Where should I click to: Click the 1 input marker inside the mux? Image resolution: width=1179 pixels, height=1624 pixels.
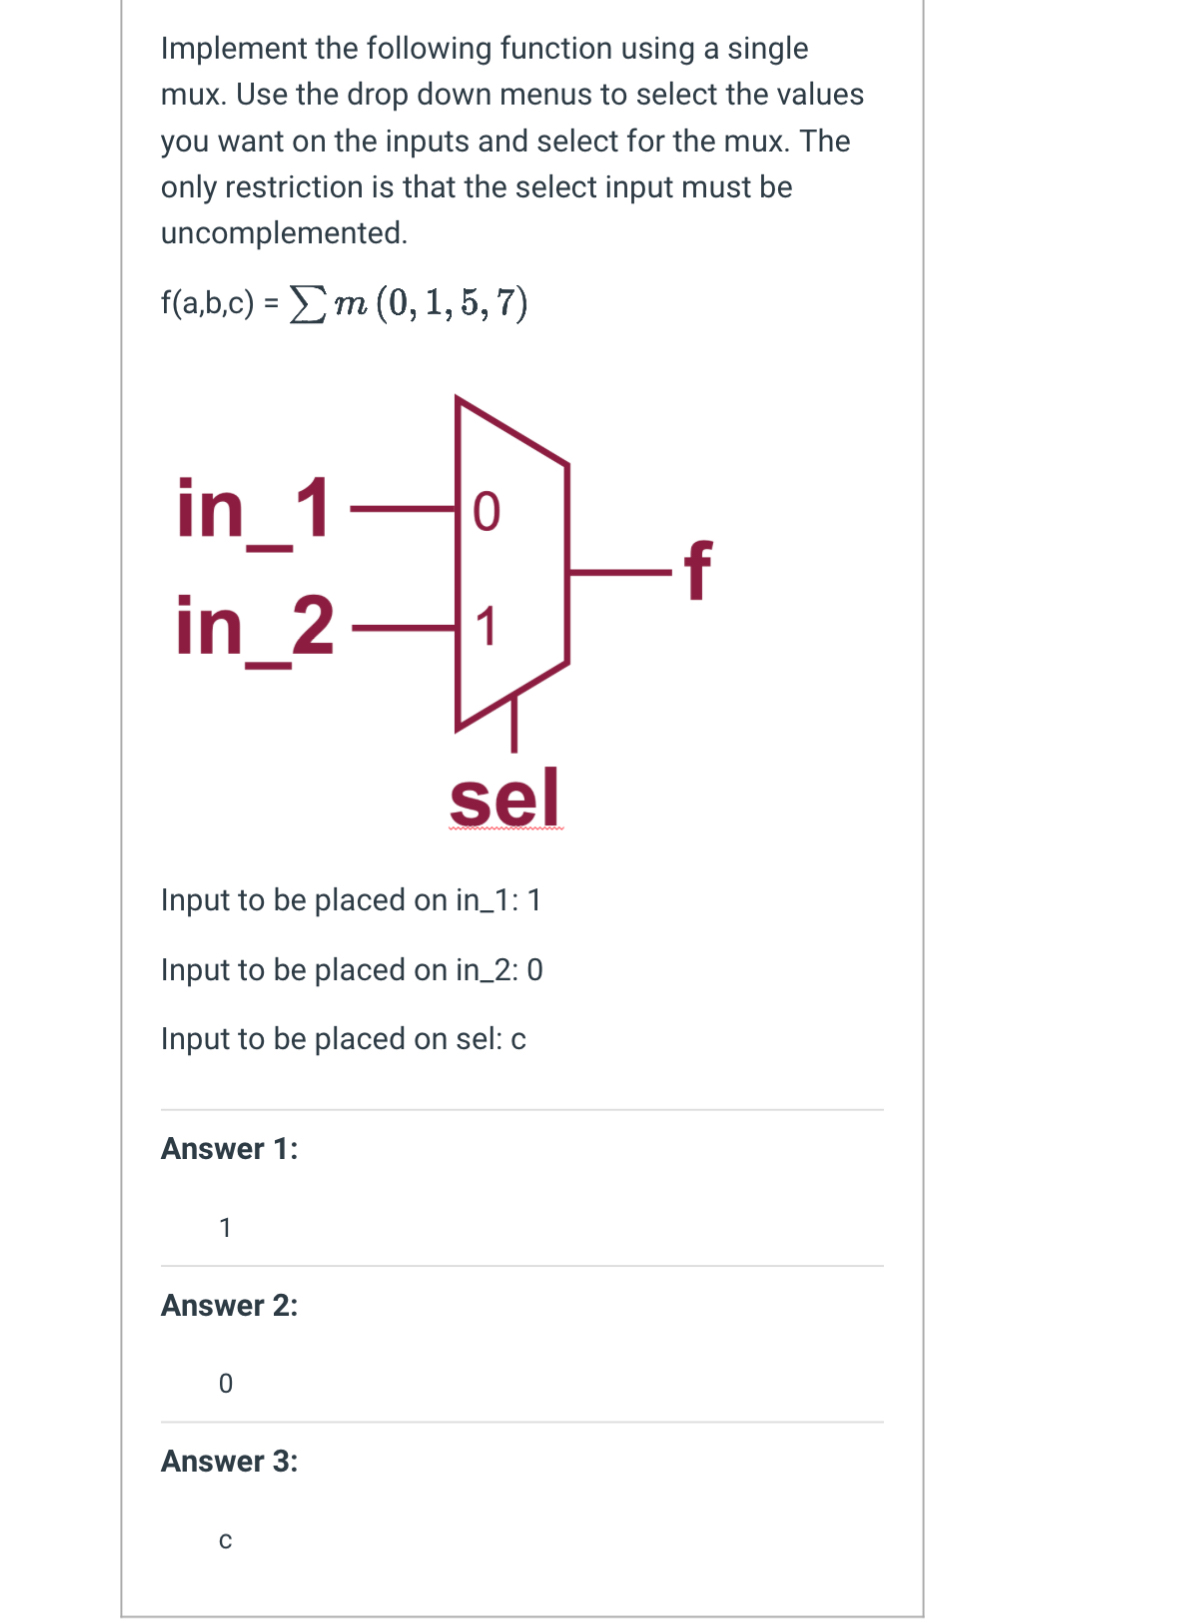pos(485,628)
